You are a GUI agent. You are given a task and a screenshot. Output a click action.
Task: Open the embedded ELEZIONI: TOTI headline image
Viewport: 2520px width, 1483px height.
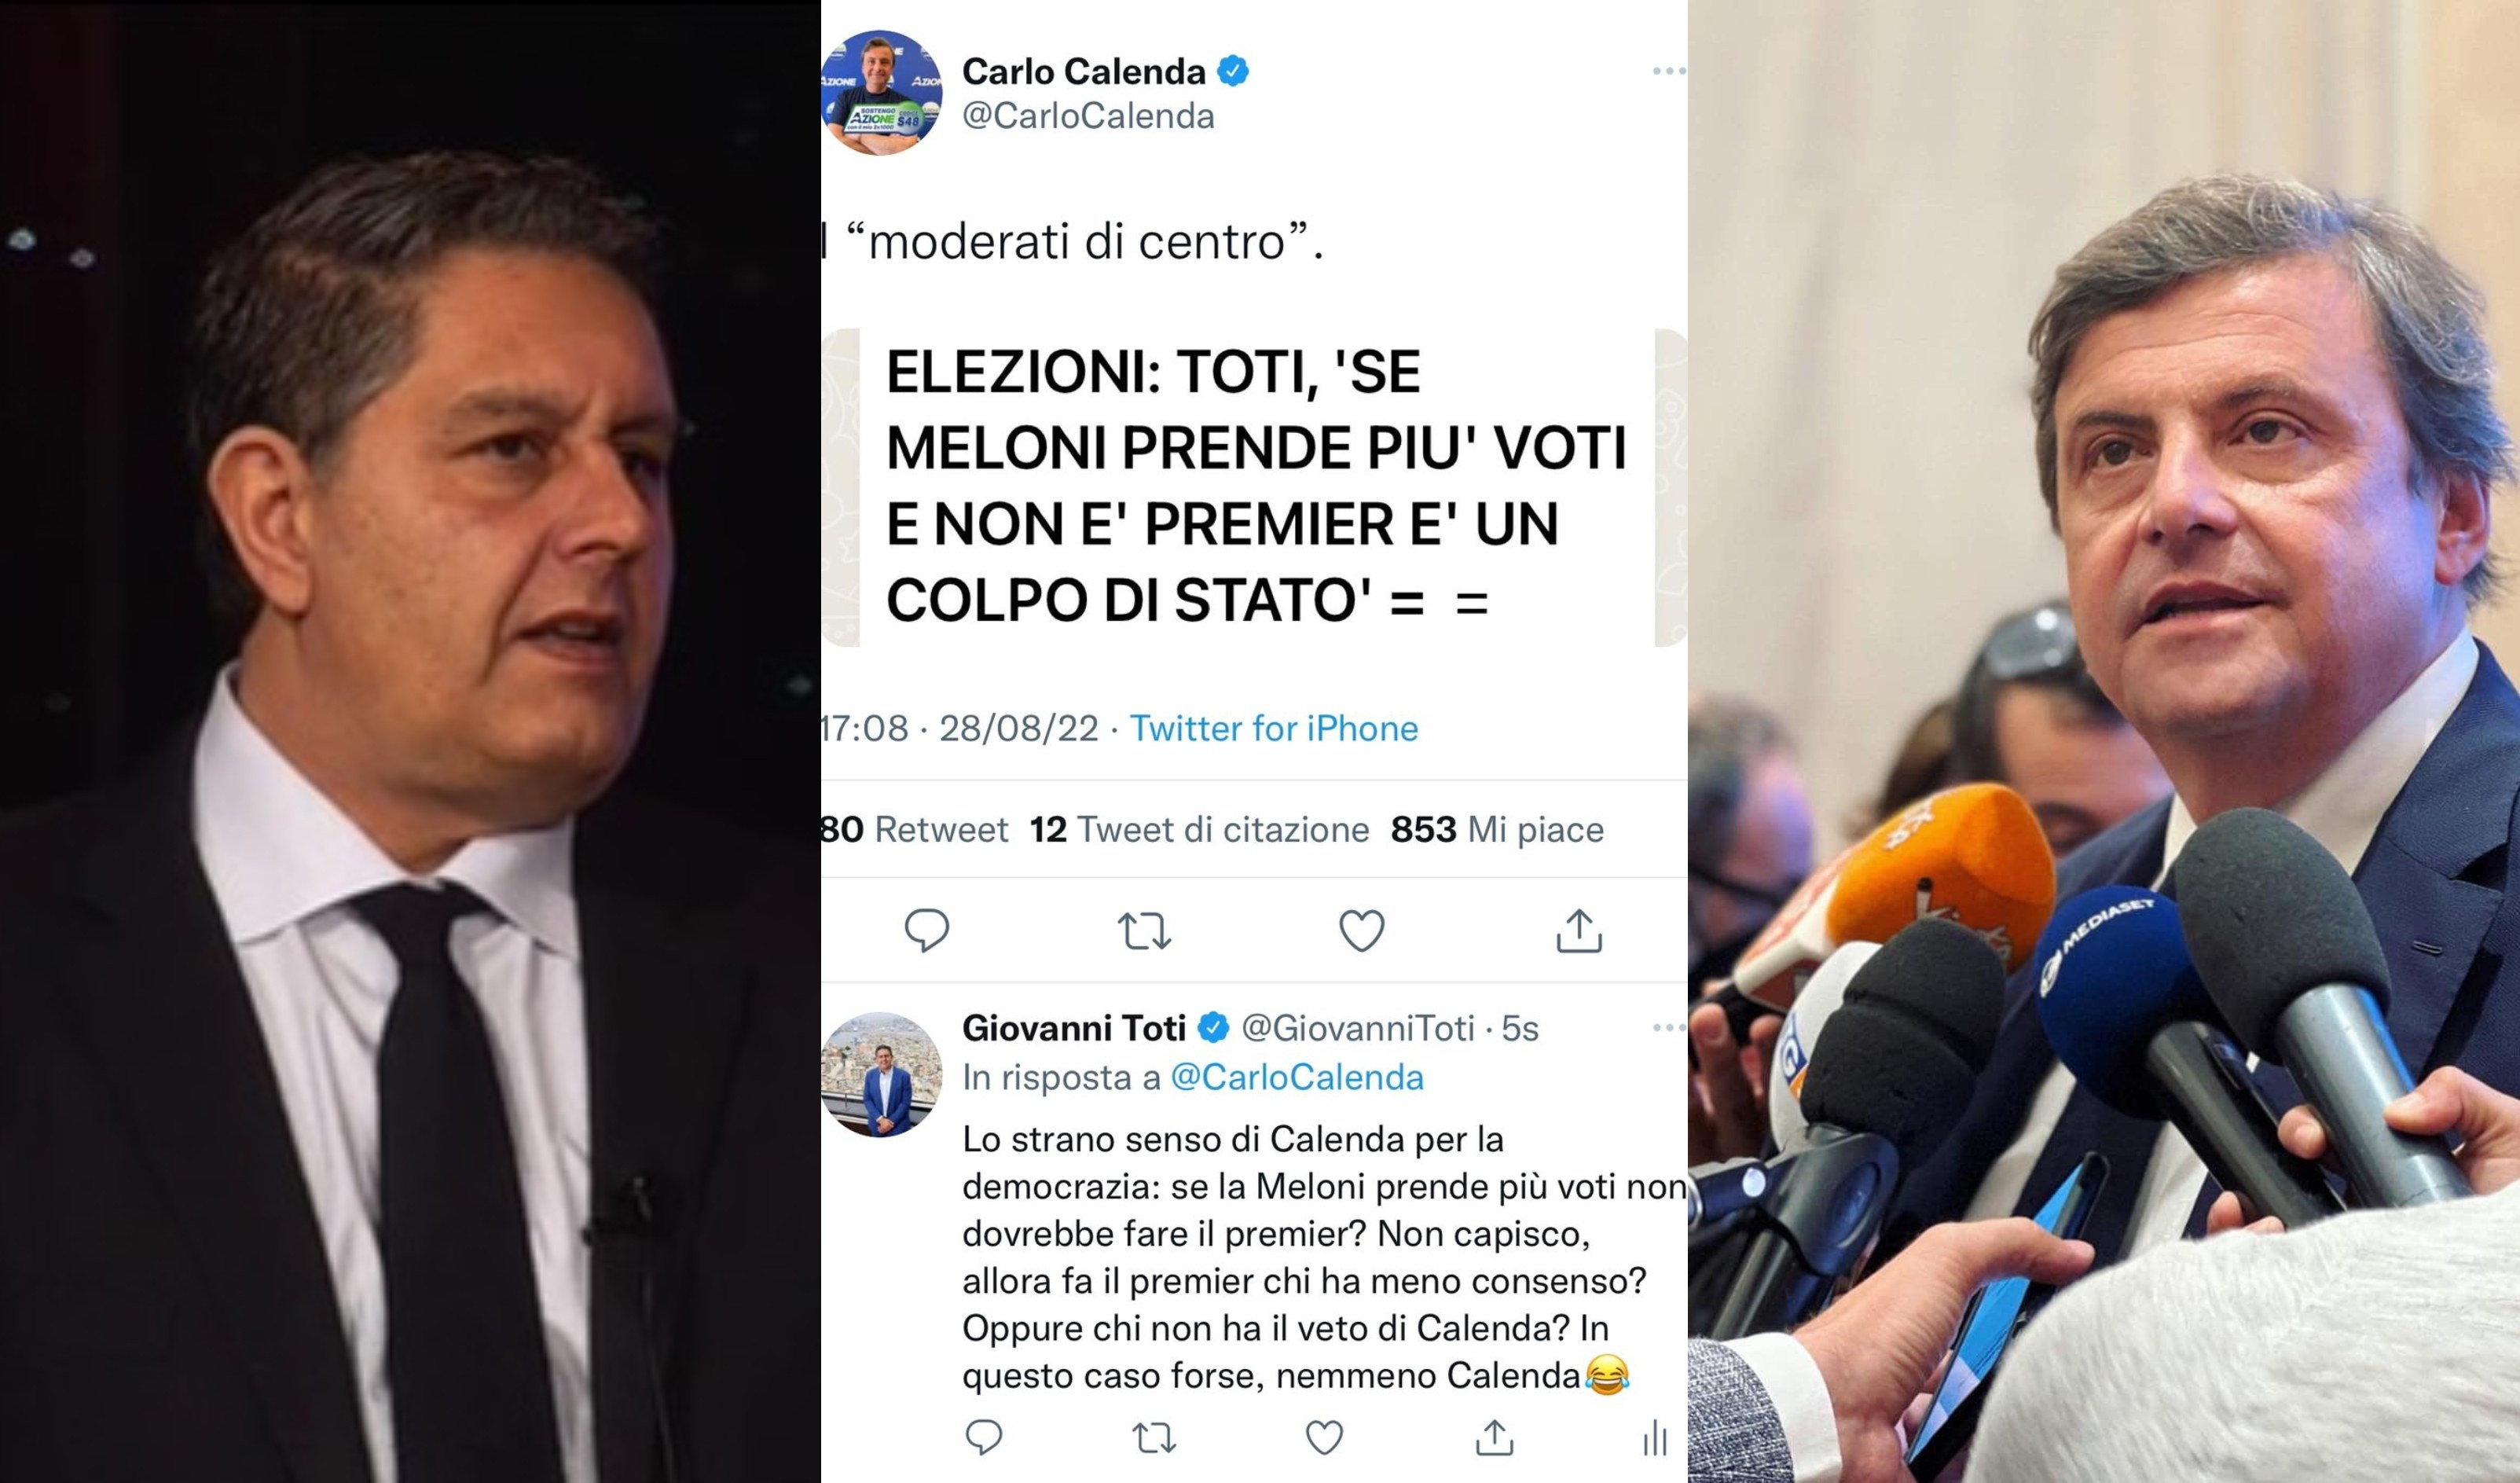(x=1254, y=487)
